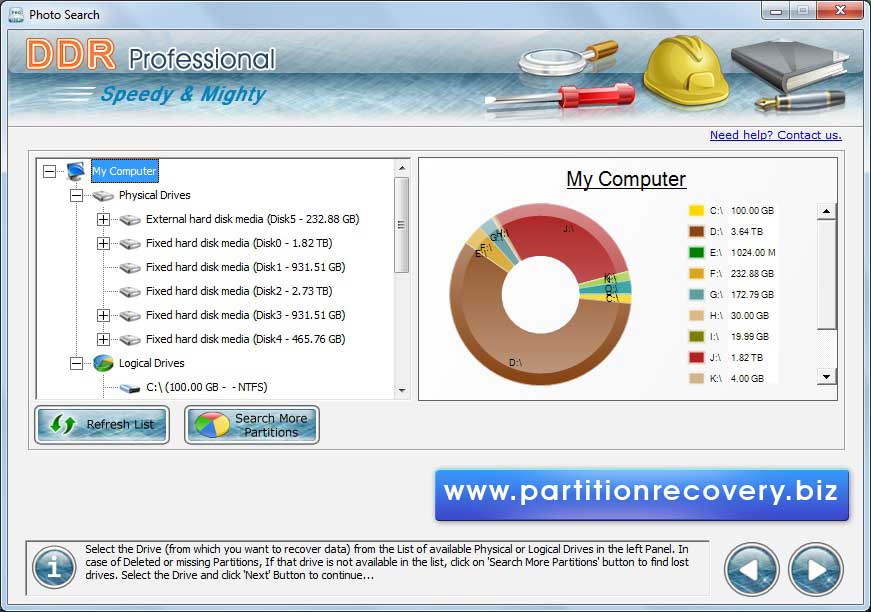Image resolution: width=871 pixels, height=612 pixels.
Task: Click the information icon beside instructions
Action: click(x=54, y=568)
